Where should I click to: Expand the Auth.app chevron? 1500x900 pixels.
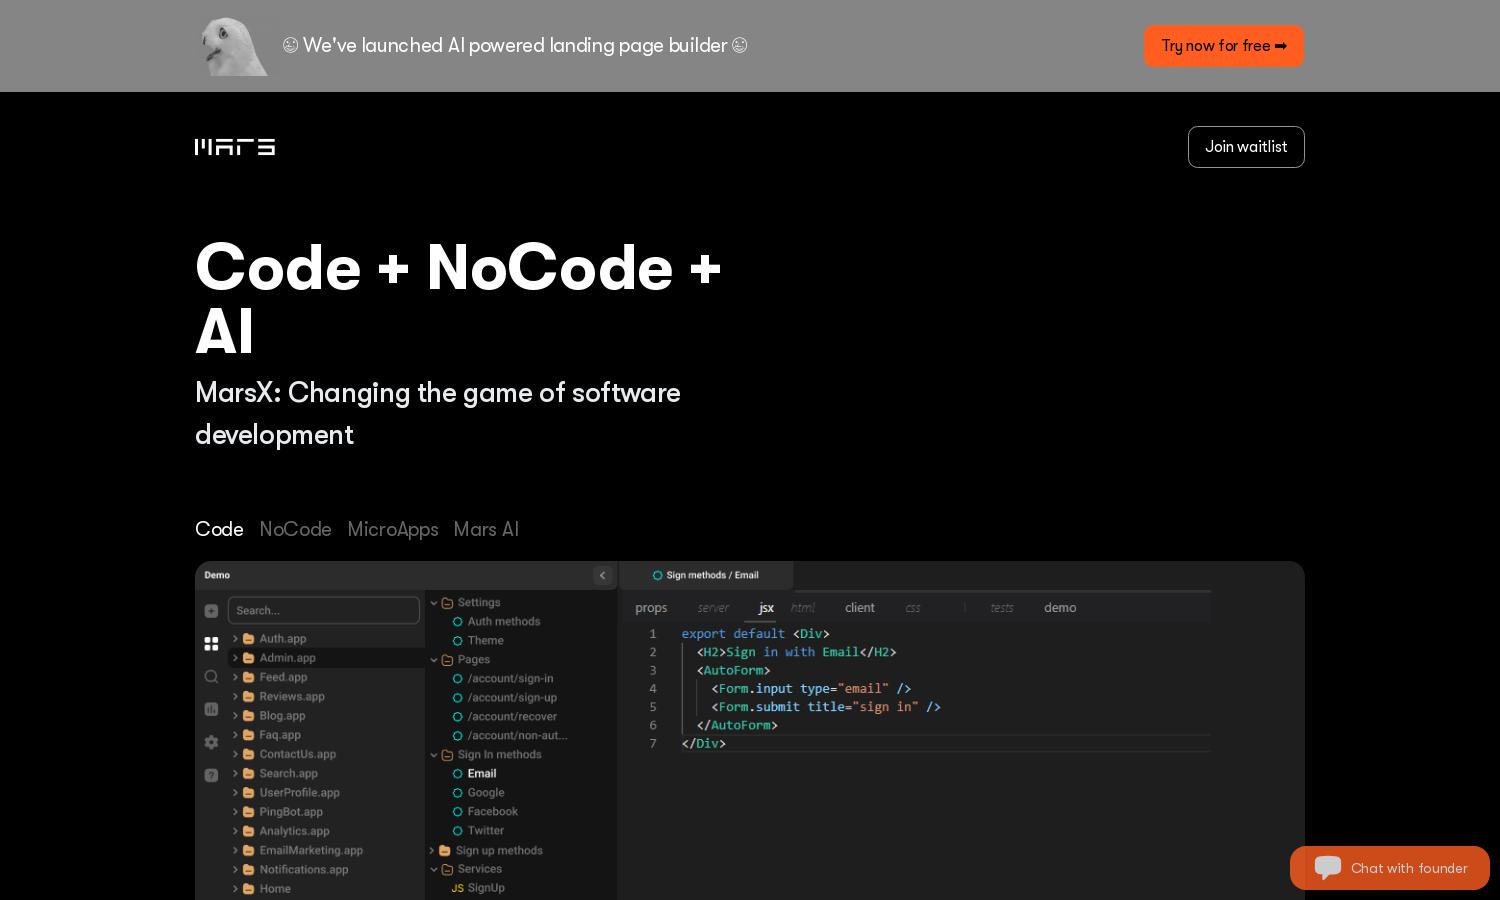pyautogui.click(x=235, y=639)
